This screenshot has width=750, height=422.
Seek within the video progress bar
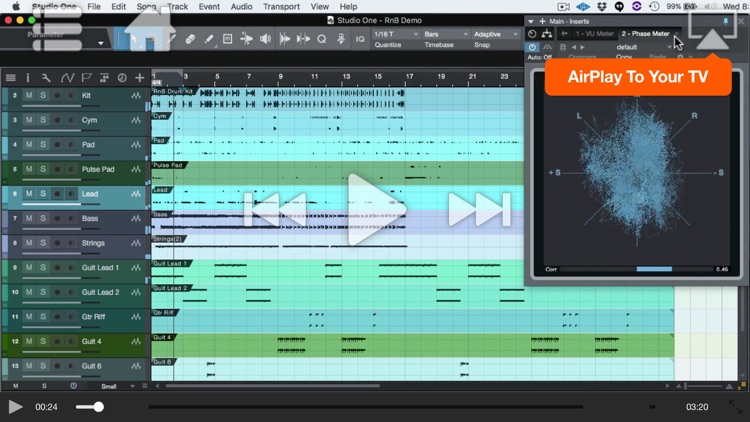pos(365,407)
